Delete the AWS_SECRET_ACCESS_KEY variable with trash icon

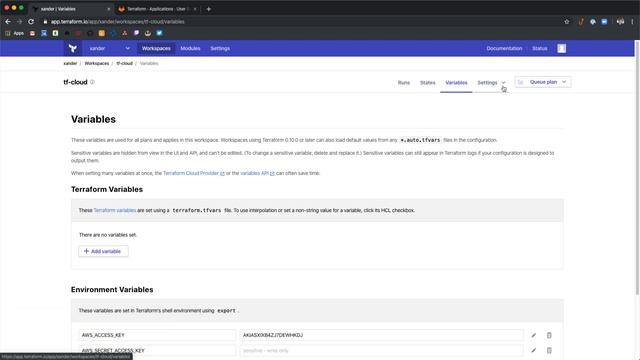(549, 350)
